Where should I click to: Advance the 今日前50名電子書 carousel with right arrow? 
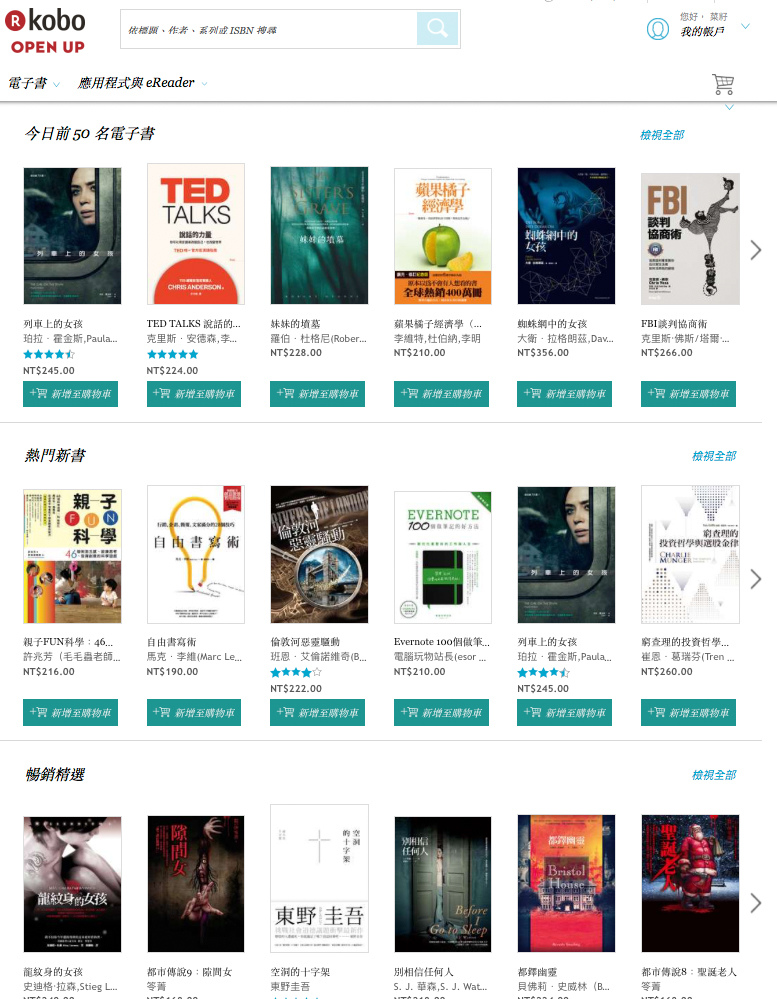click(755, 250)
